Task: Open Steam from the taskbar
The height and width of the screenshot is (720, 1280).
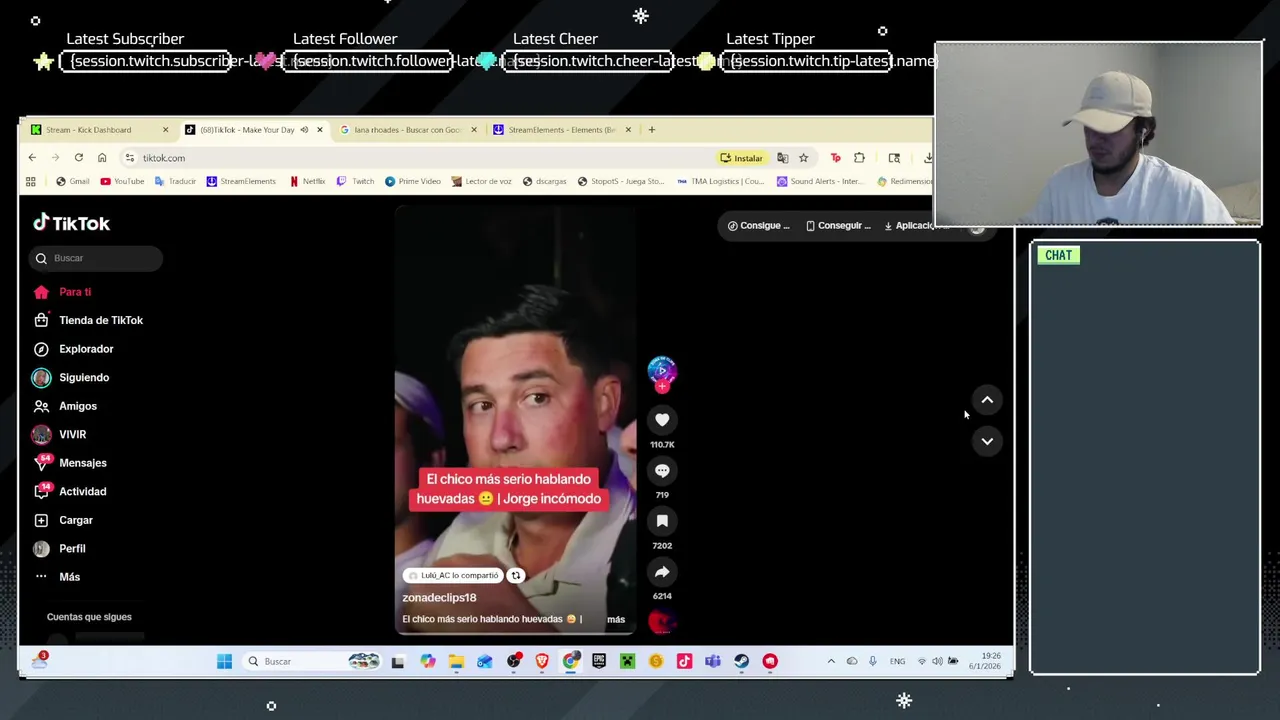Action: coord(741,661)
